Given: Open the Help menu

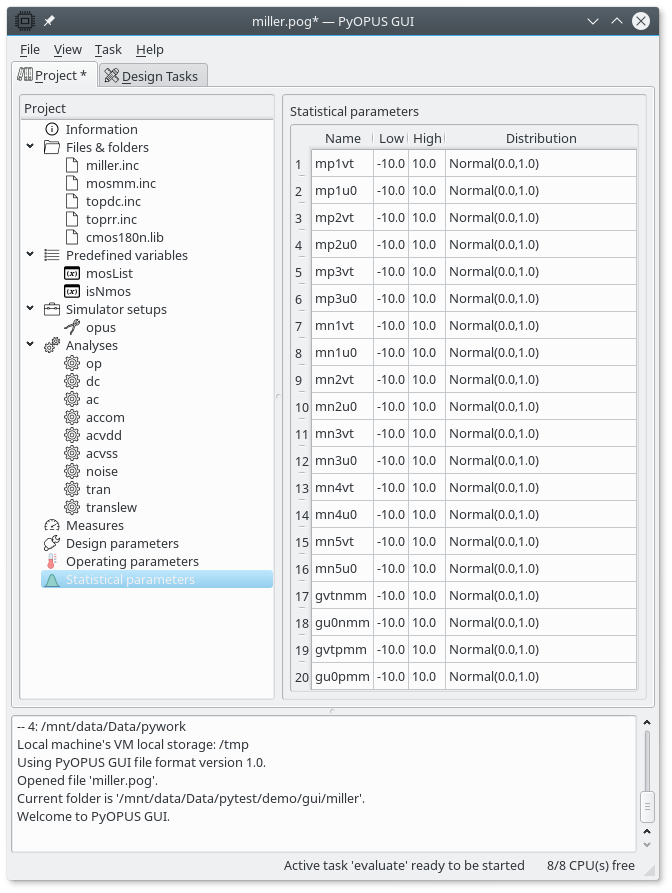Looking at the screenshot, I should pos(150,50).
